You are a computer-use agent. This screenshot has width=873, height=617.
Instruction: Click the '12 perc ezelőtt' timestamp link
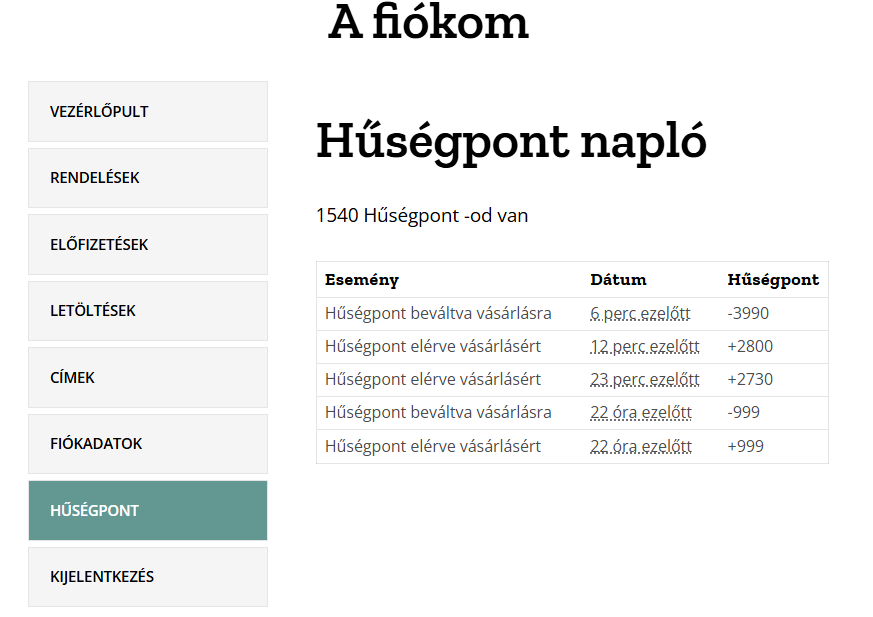(644, 346)
